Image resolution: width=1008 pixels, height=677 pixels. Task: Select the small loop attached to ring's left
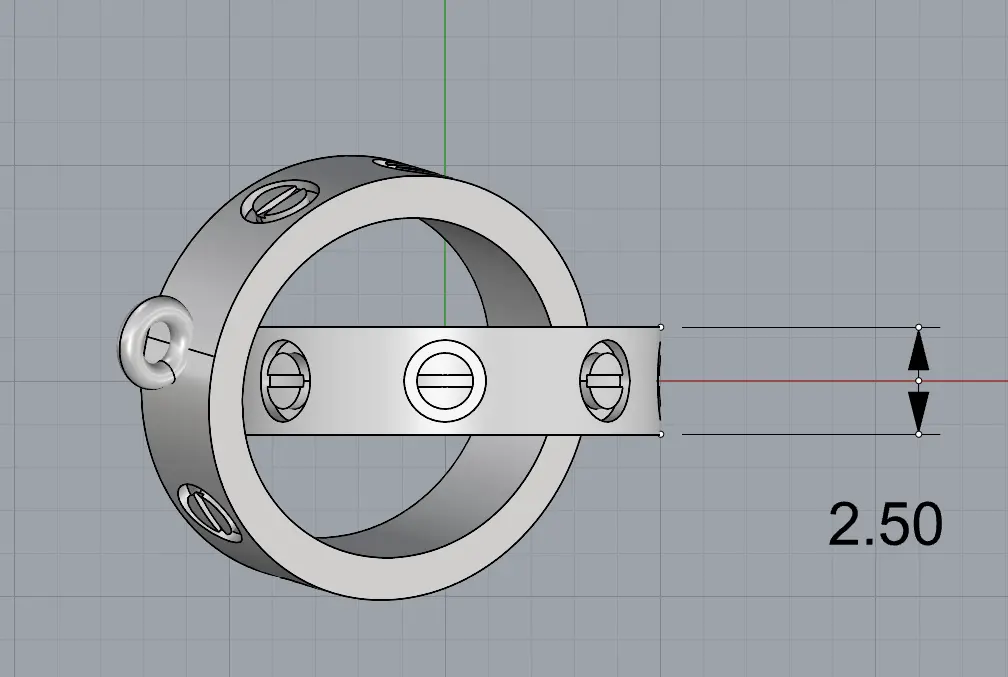[148, 345]
